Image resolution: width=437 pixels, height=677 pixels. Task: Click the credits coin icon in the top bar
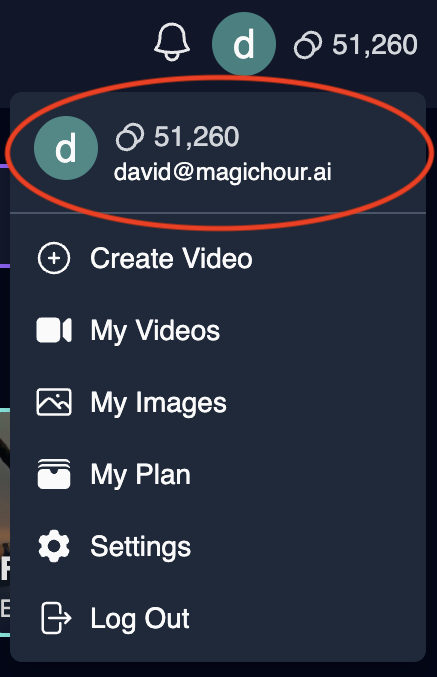[x=308, y=45]
